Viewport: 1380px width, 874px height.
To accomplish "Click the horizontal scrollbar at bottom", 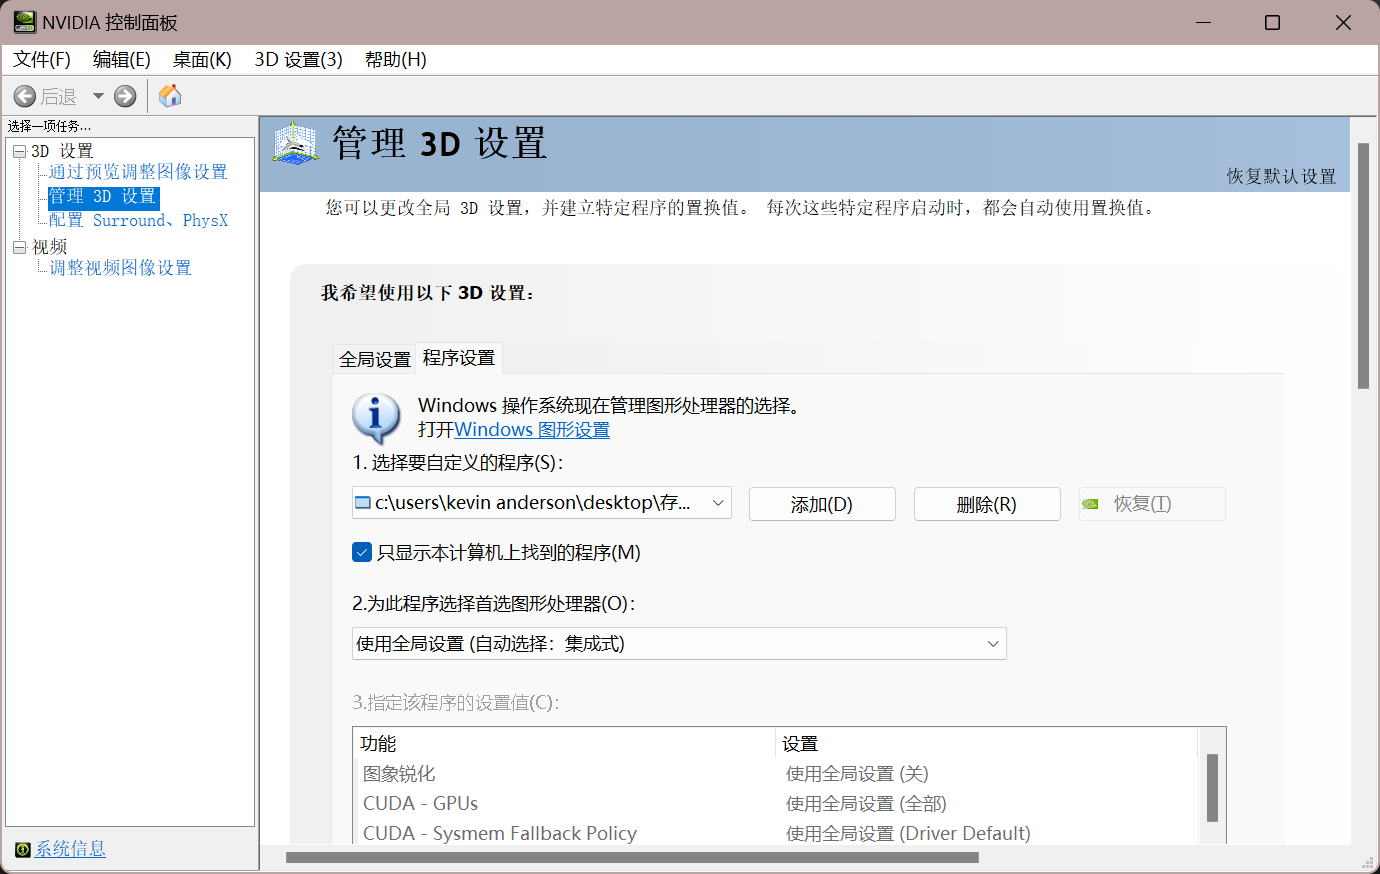I will (631, 857).
